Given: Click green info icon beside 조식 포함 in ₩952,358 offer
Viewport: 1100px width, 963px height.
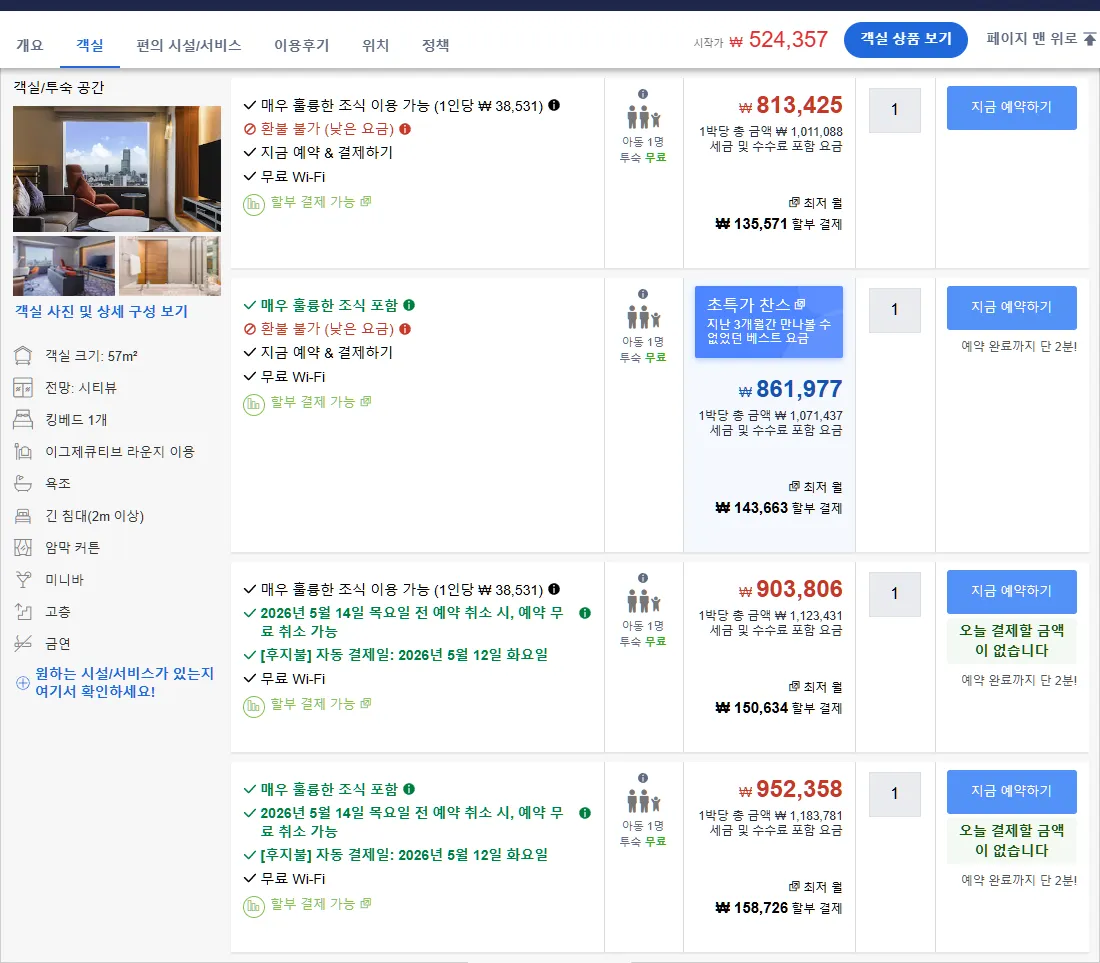Looking at the screenshot, I should pos(409,789).
